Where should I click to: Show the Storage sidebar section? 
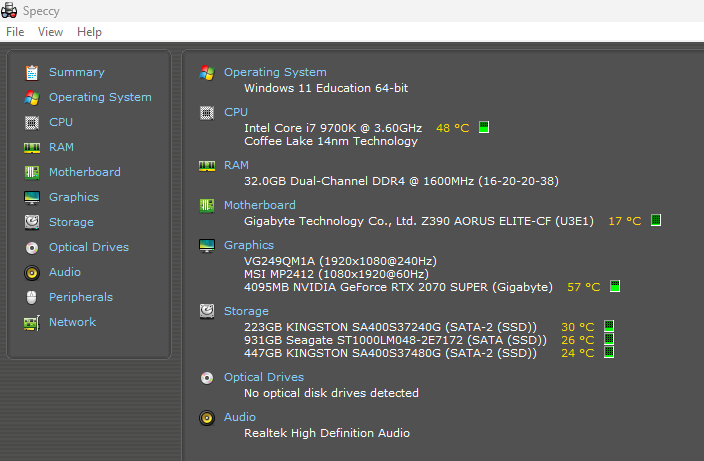[71, 222]
